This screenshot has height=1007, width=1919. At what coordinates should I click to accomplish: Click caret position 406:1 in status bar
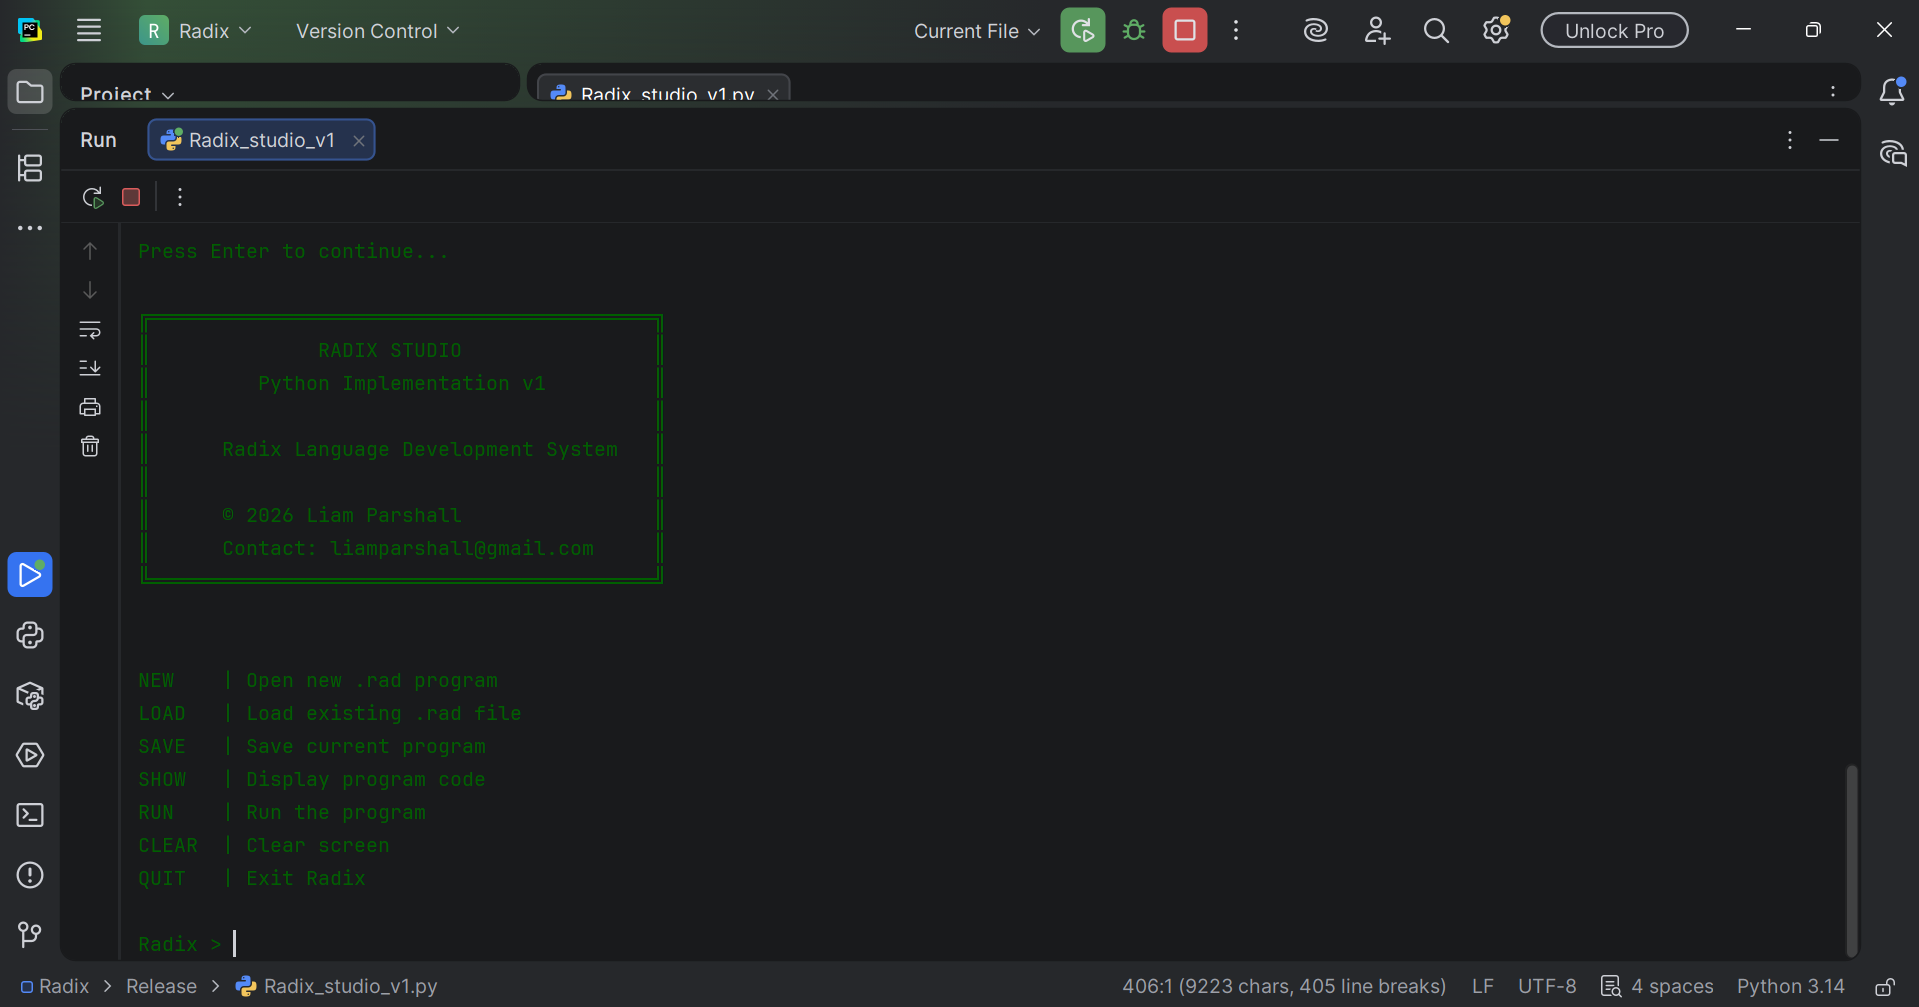pyautogui.click(x=1284, y=986)
